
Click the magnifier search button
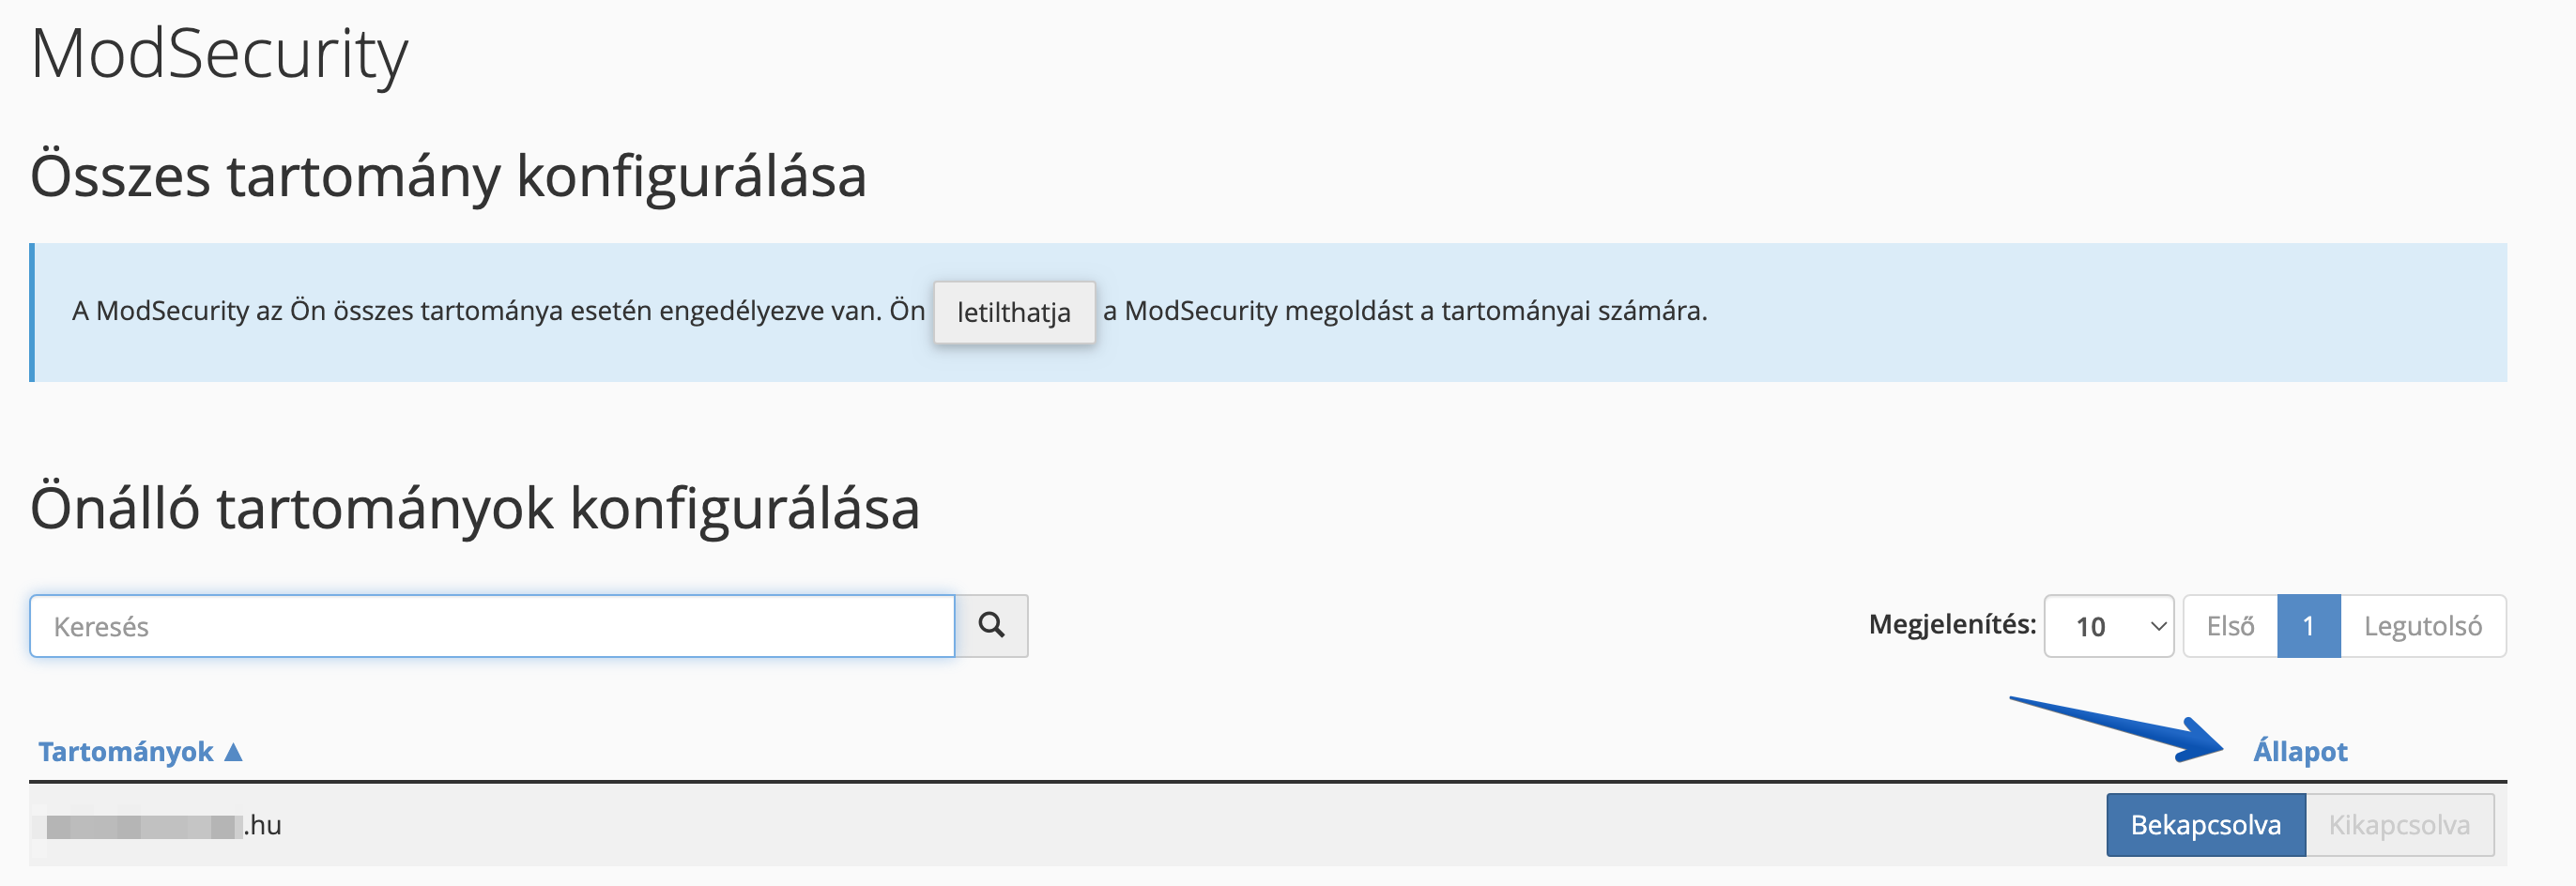(991, 626)
